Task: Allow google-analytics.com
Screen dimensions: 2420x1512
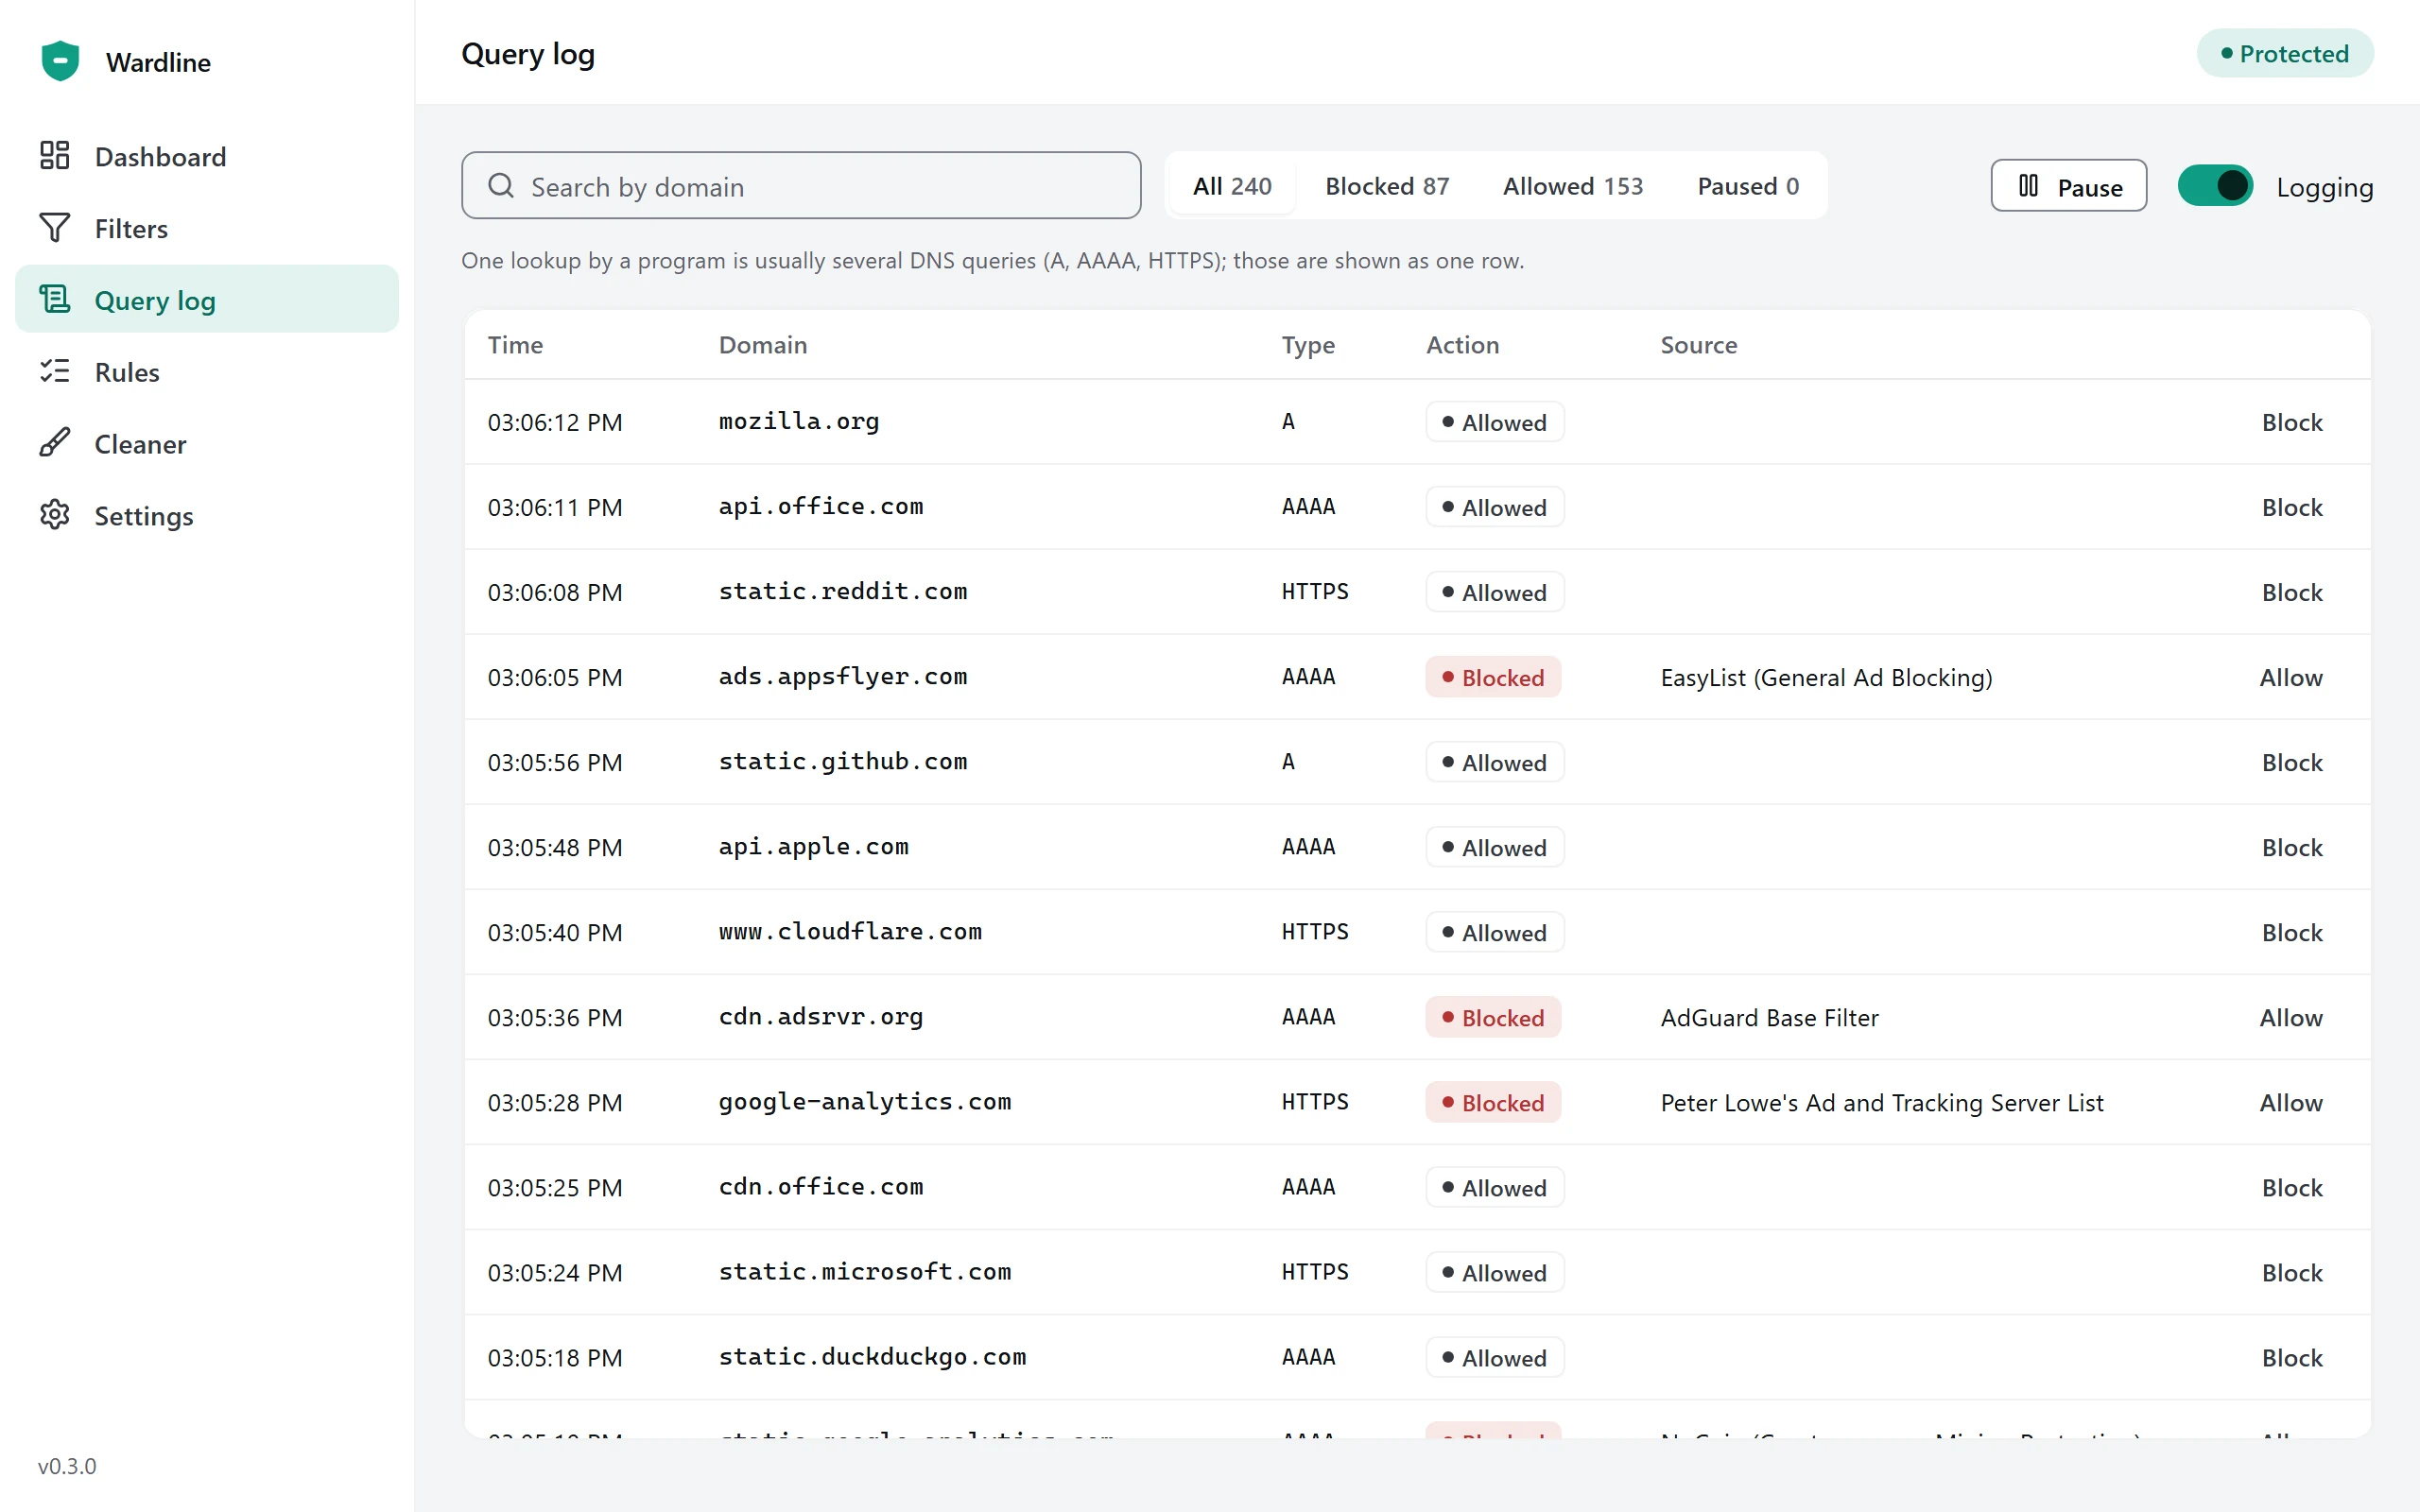Action: coord(2291,1102)
